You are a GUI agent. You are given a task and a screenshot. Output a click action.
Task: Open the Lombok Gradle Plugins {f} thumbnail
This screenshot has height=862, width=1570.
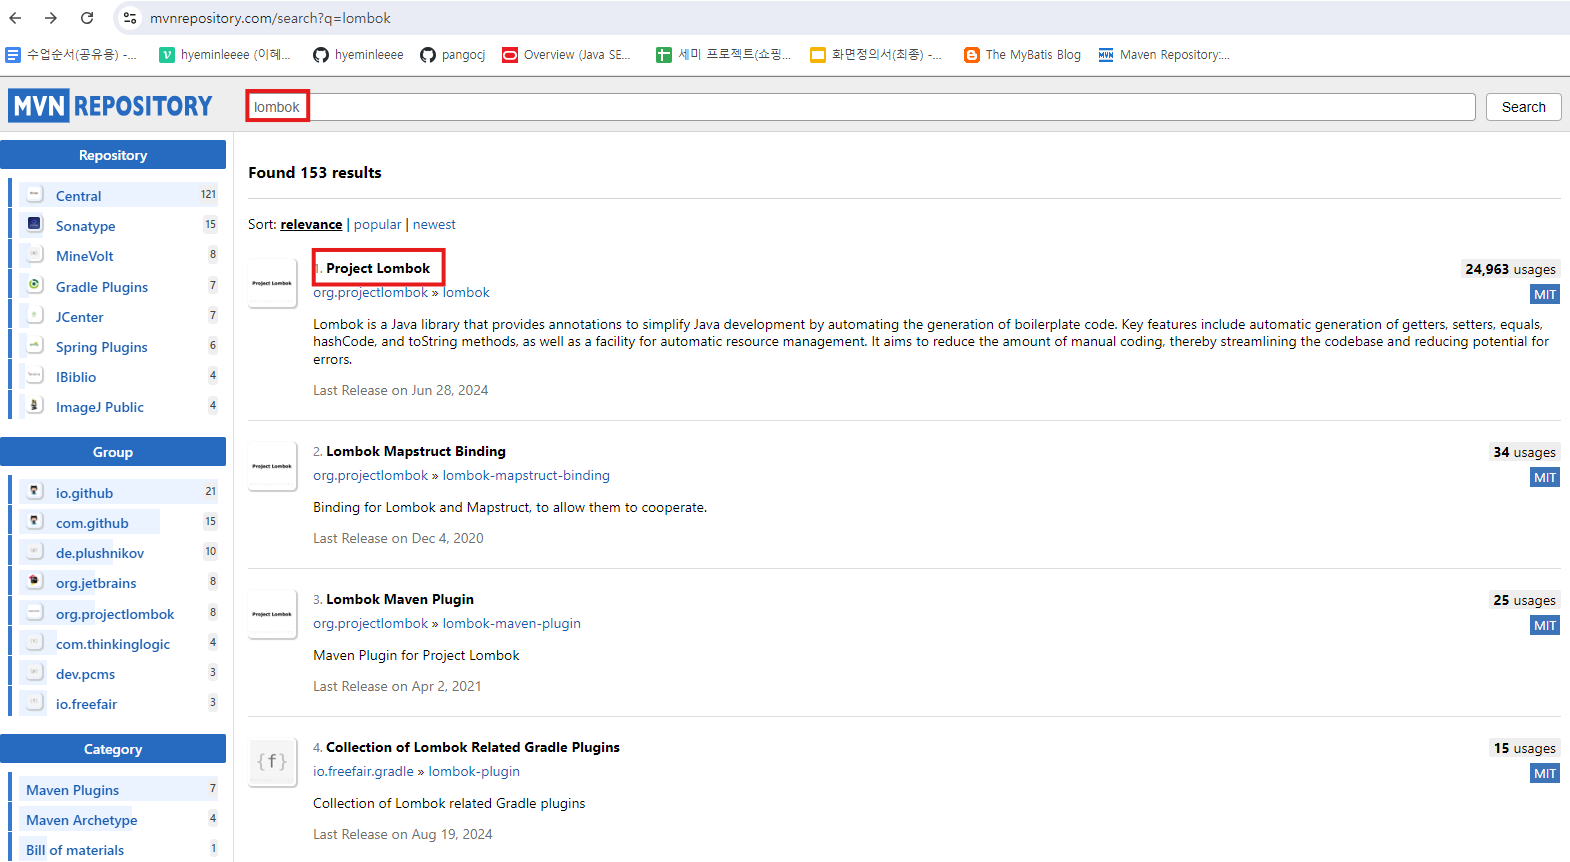pos(272,762)
